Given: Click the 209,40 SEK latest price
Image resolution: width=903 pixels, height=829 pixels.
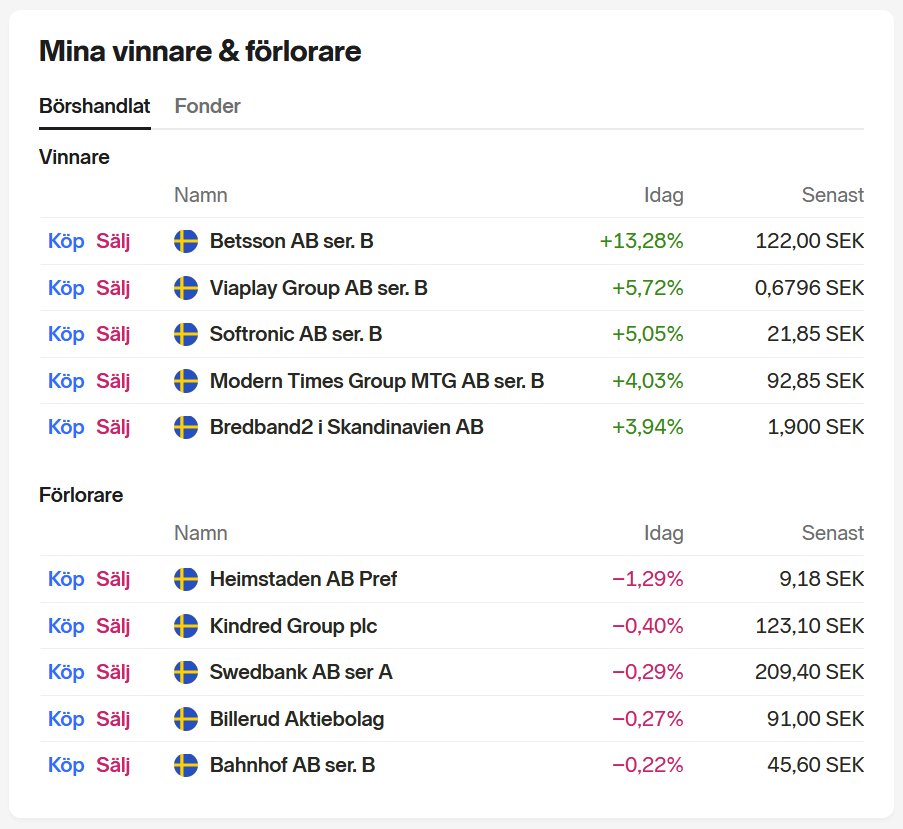Looking at the screenshot, I should tap(810, 672).
